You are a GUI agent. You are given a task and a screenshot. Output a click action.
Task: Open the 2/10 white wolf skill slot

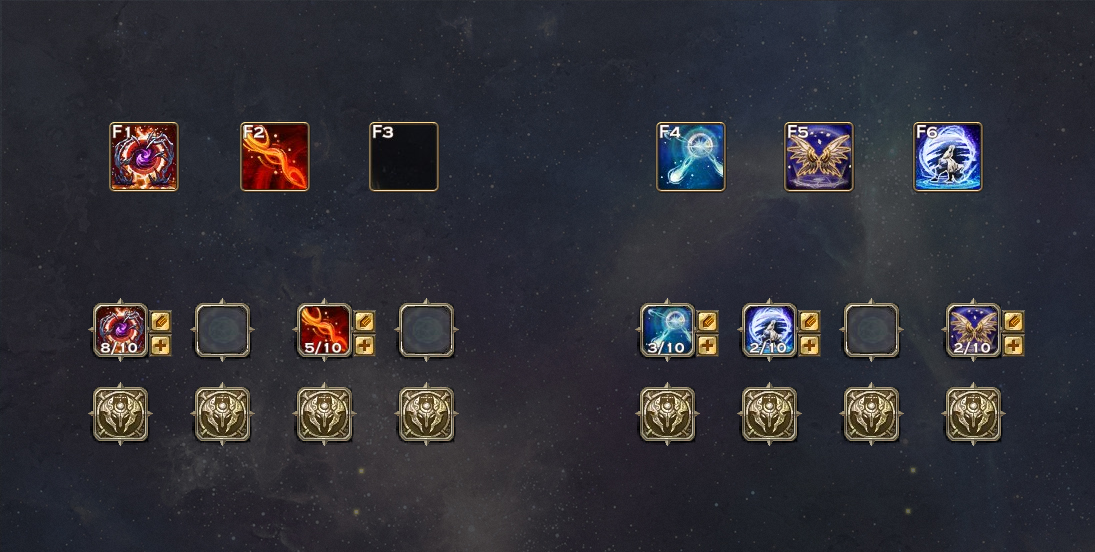[770, 330]
